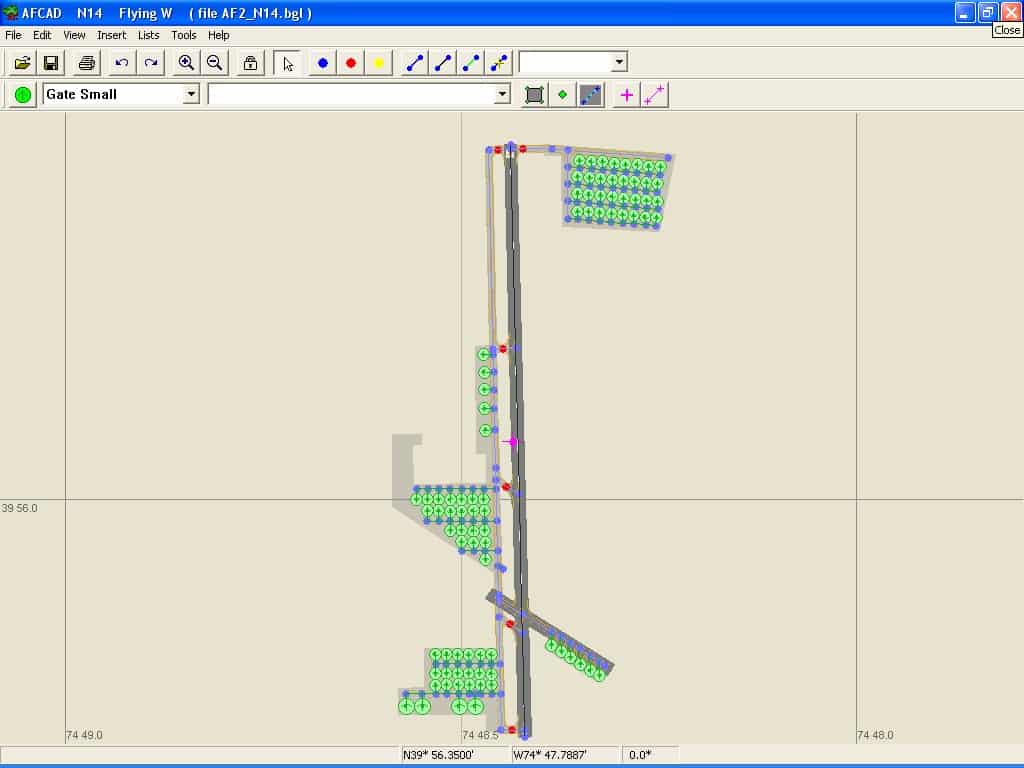Open the Gate Small parking type dropdown

pyautogui.click(x=191, y=94)
